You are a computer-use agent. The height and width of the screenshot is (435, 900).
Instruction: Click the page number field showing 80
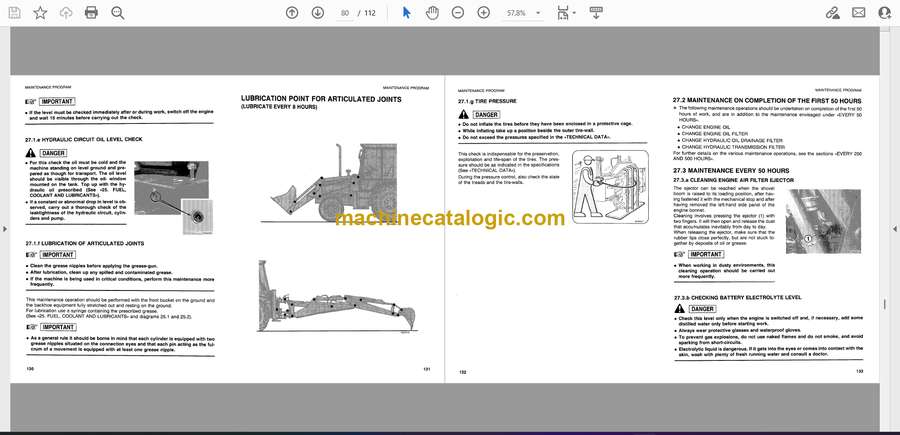point(344,13)
